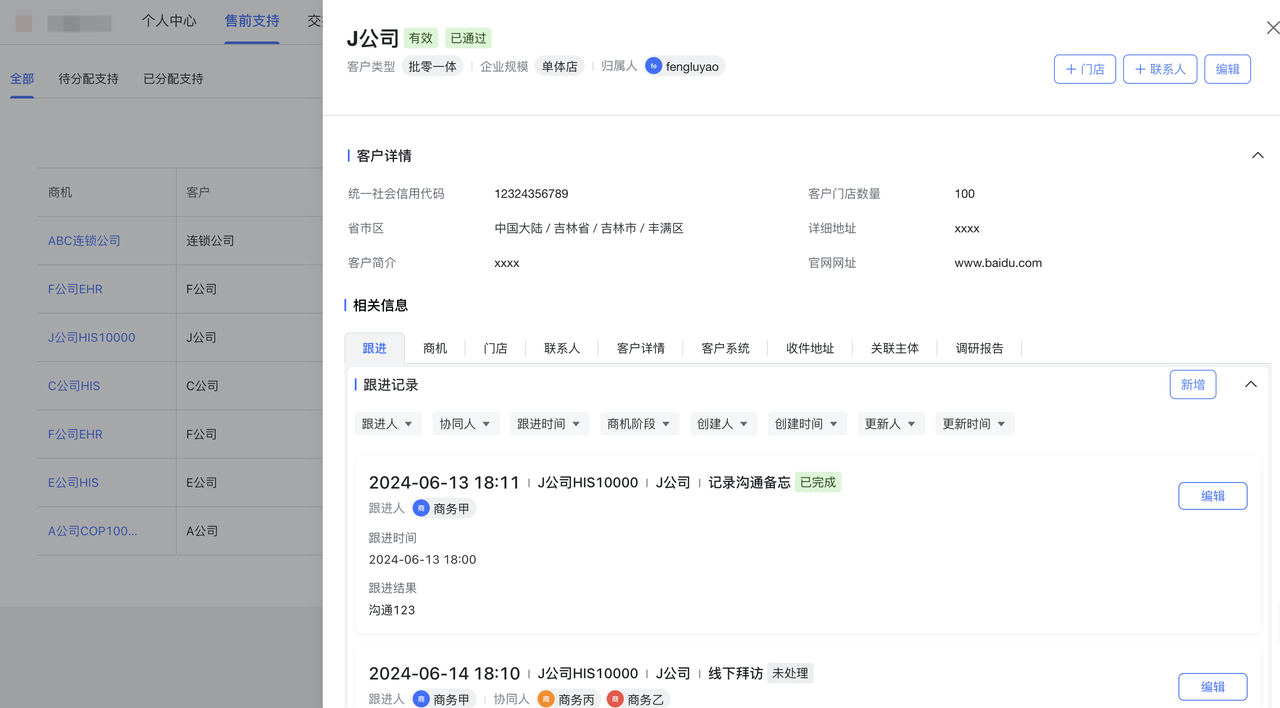Switch to the 收件地址 tab
Image resolution: width=1280 pixels, height=708 pixels.
point(810,348)
